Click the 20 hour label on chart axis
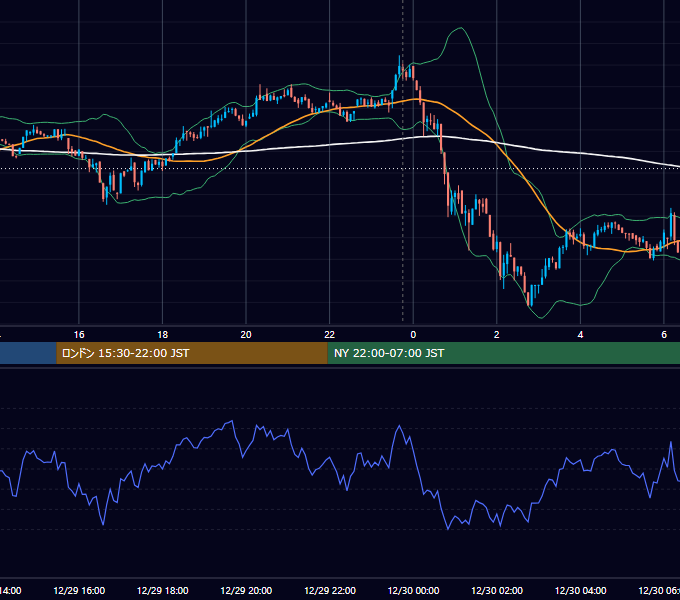This screenshot has height=600, width=680. click(x=246, y=335)
